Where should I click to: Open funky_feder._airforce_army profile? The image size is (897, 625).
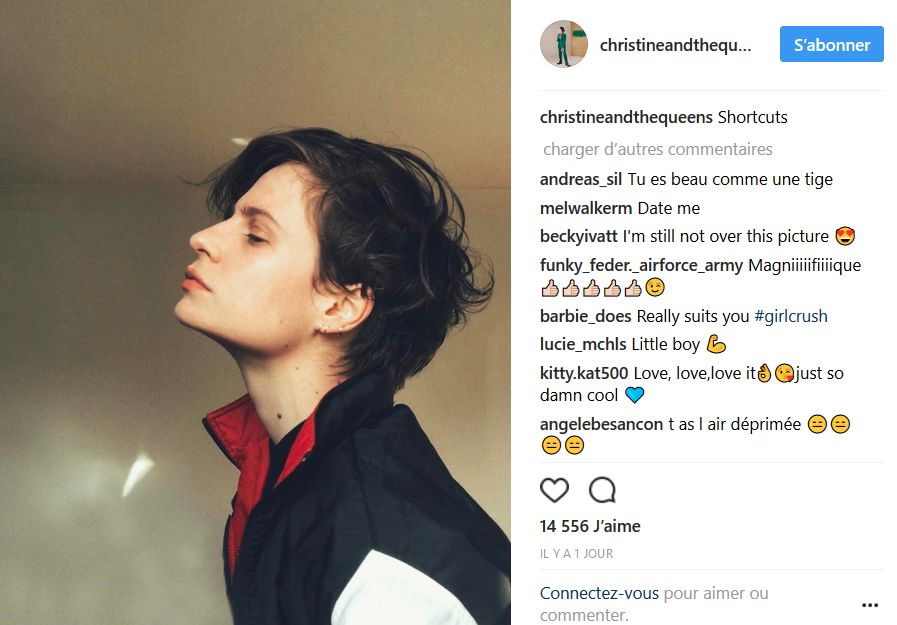641,265
